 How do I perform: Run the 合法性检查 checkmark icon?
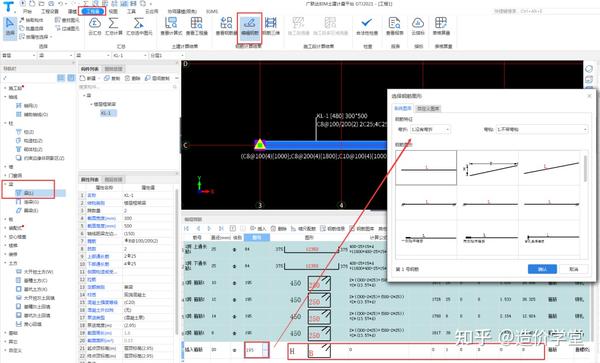(367, 26)
